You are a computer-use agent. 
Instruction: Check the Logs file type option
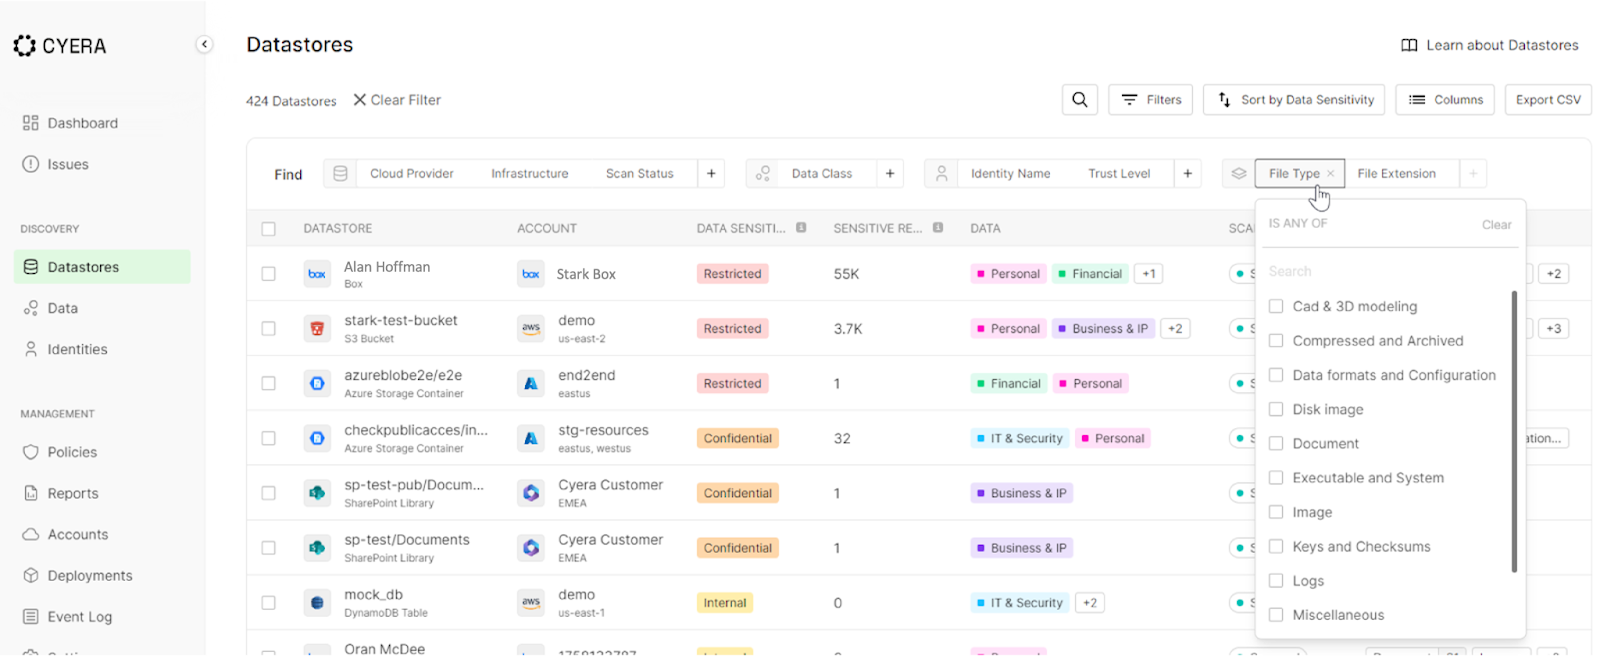click(x=1276, y=580)
